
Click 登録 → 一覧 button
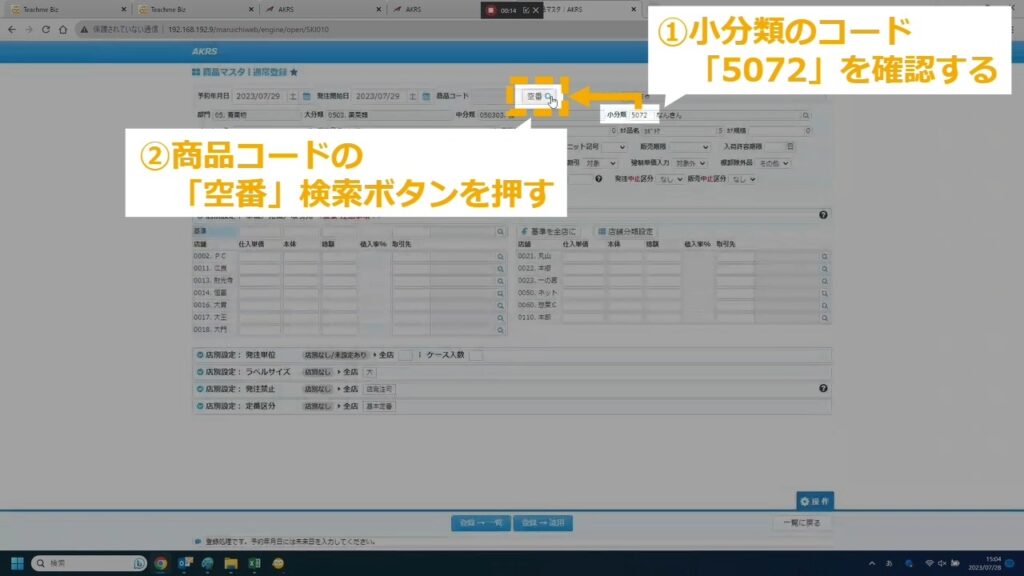pyautogui.click(x=479, y=523)
